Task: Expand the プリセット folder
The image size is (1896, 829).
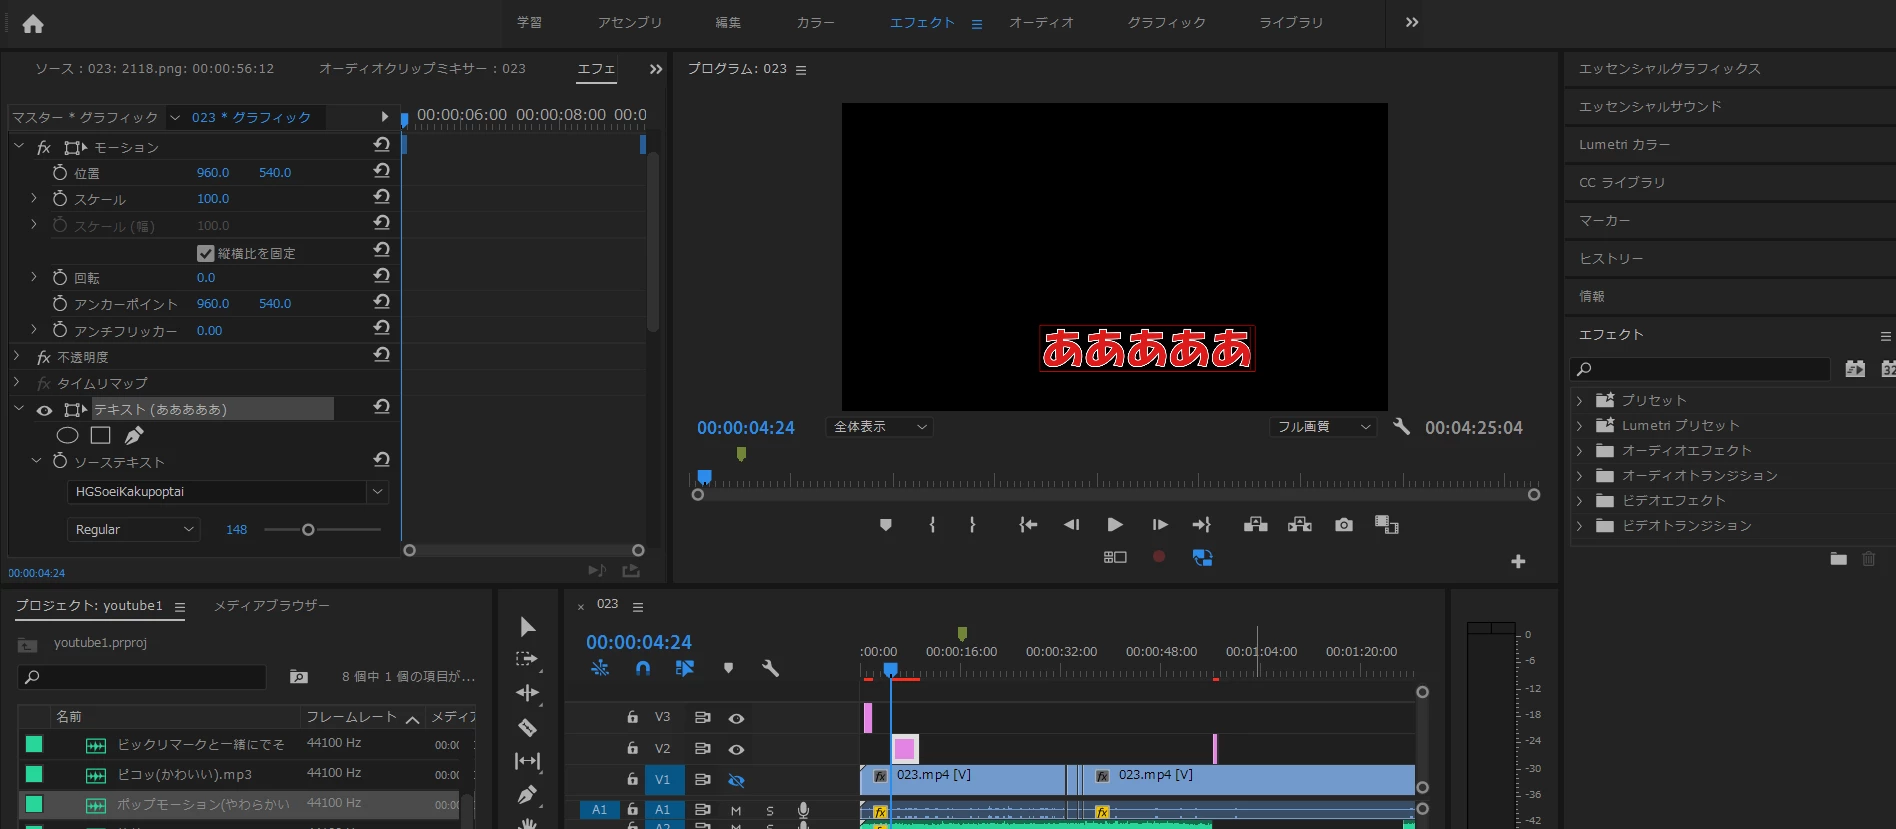Action: tap(1580, 400)
